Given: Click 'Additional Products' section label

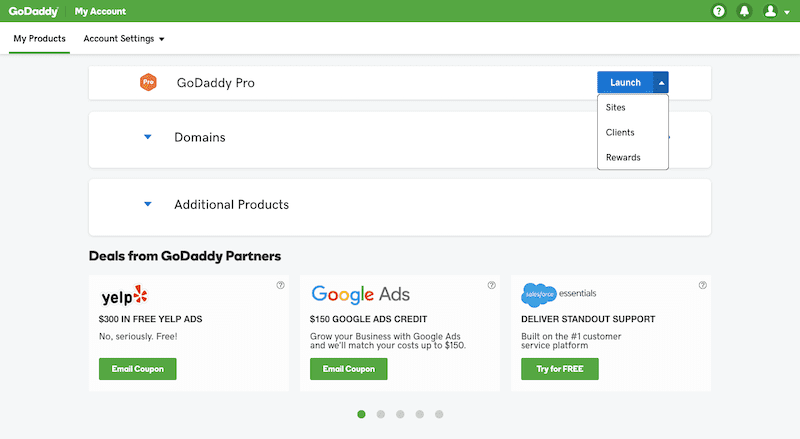Looking at the screenshot, I should pyautogui.click(x=232, y=205).
